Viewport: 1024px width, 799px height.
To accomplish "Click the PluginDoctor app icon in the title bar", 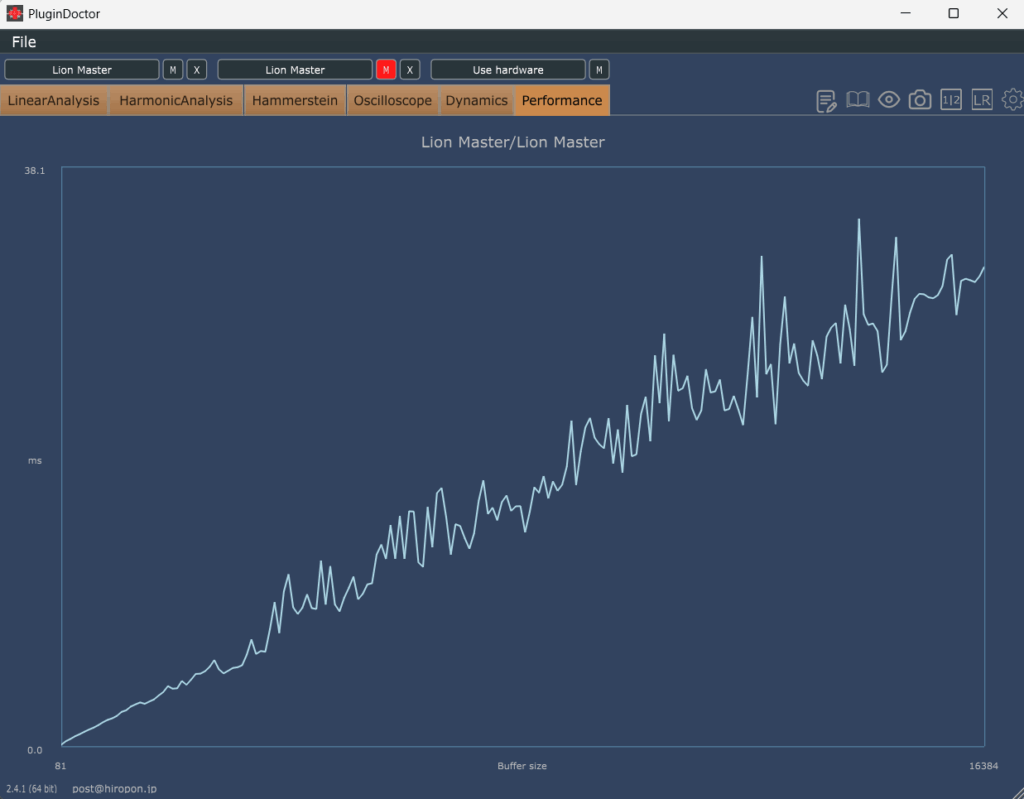I will pyautogui.click(x=14, y=13).
